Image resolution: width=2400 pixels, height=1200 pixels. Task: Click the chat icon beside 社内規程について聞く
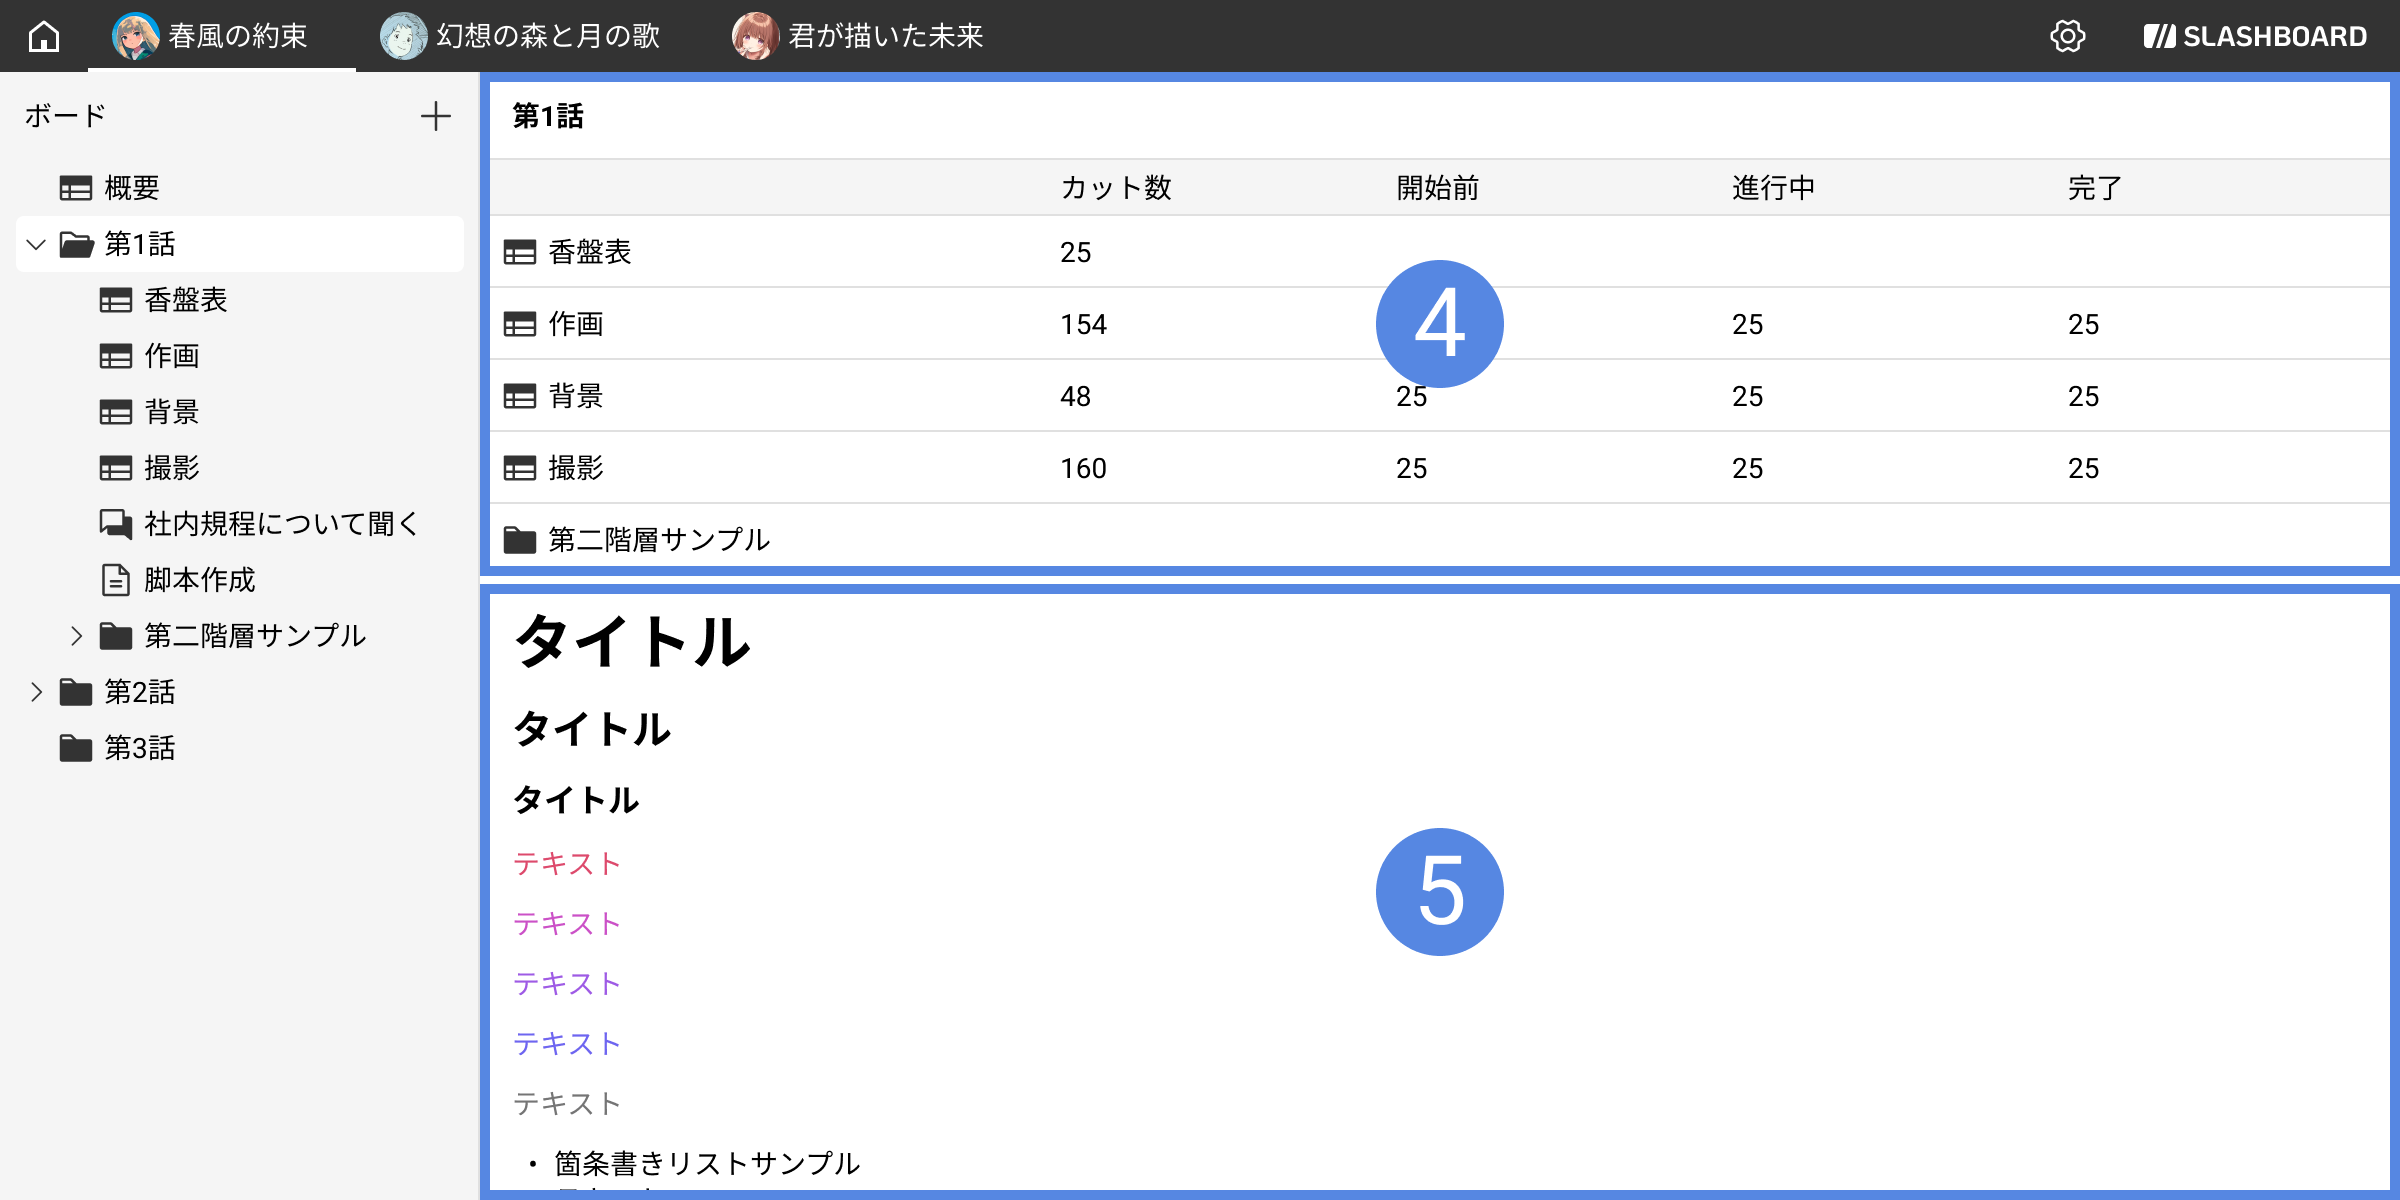point(116,523)
